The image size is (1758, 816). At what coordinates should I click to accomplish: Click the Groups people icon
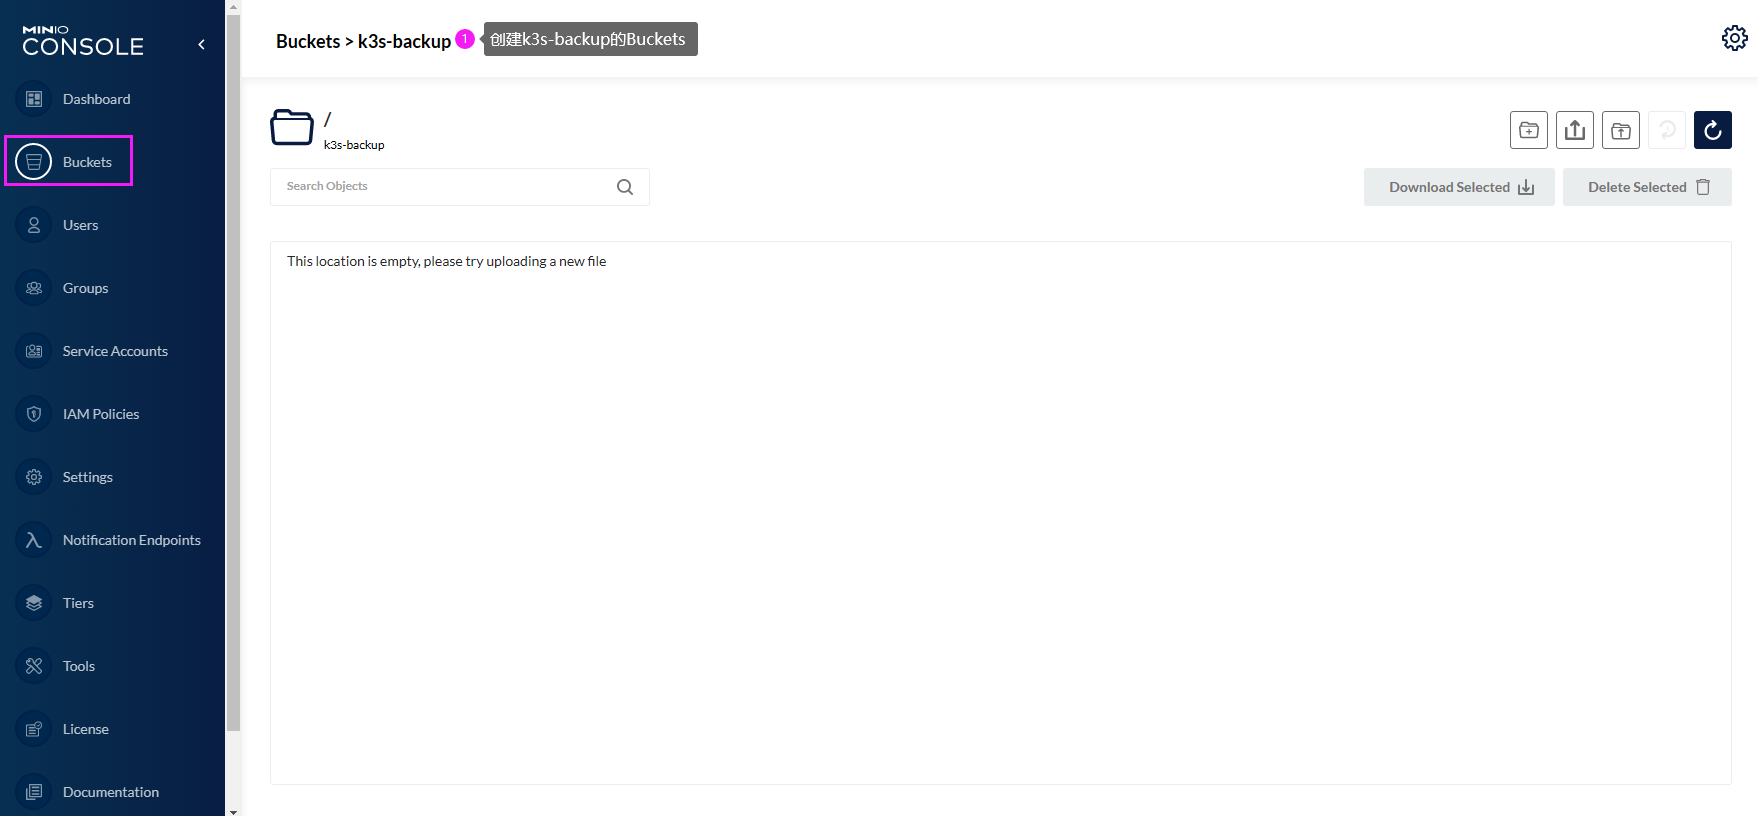pos(34,288)
